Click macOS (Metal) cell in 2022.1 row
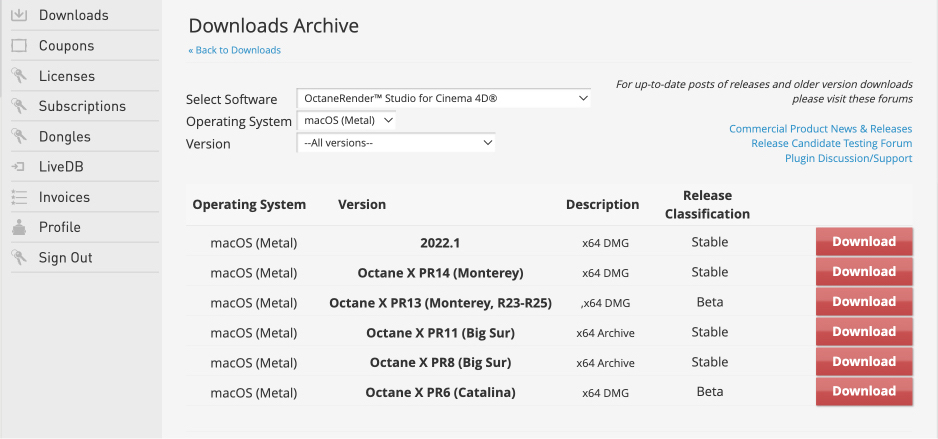The height and width of the screenshot is (439, 938). click(x=254, y=243)
